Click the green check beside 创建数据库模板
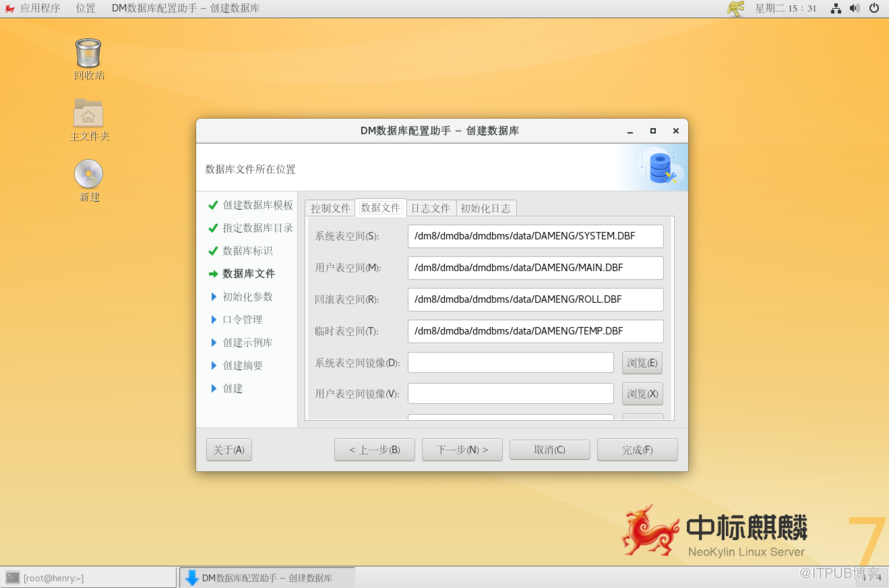The image size is (889, 588). [213, 205]
